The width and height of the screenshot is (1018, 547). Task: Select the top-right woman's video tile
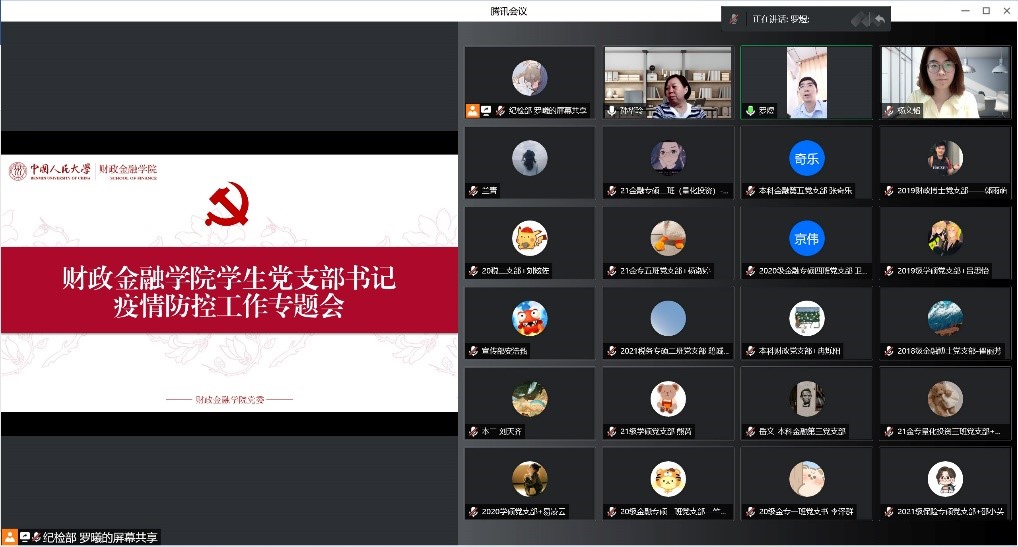[944, 82]
